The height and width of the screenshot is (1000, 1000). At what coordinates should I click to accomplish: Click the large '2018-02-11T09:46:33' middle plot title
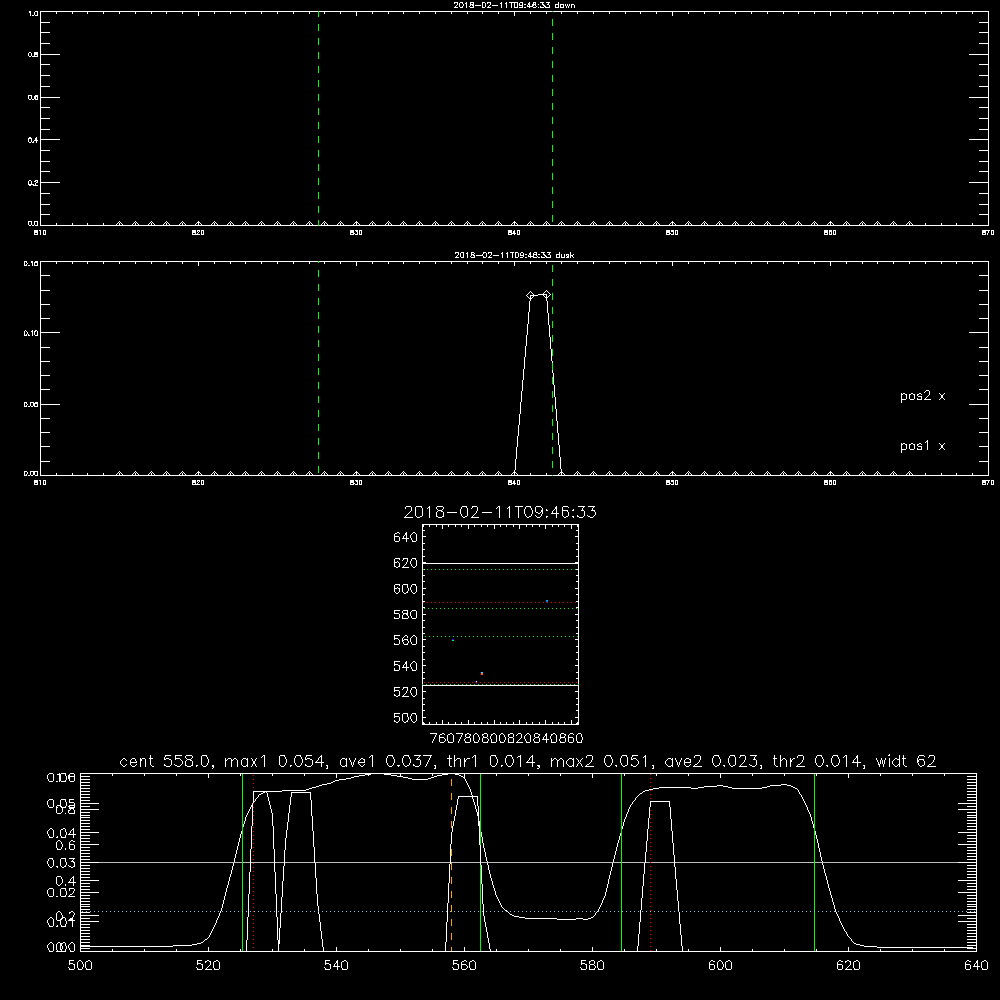pyautogui.click(x=500, y=512)
